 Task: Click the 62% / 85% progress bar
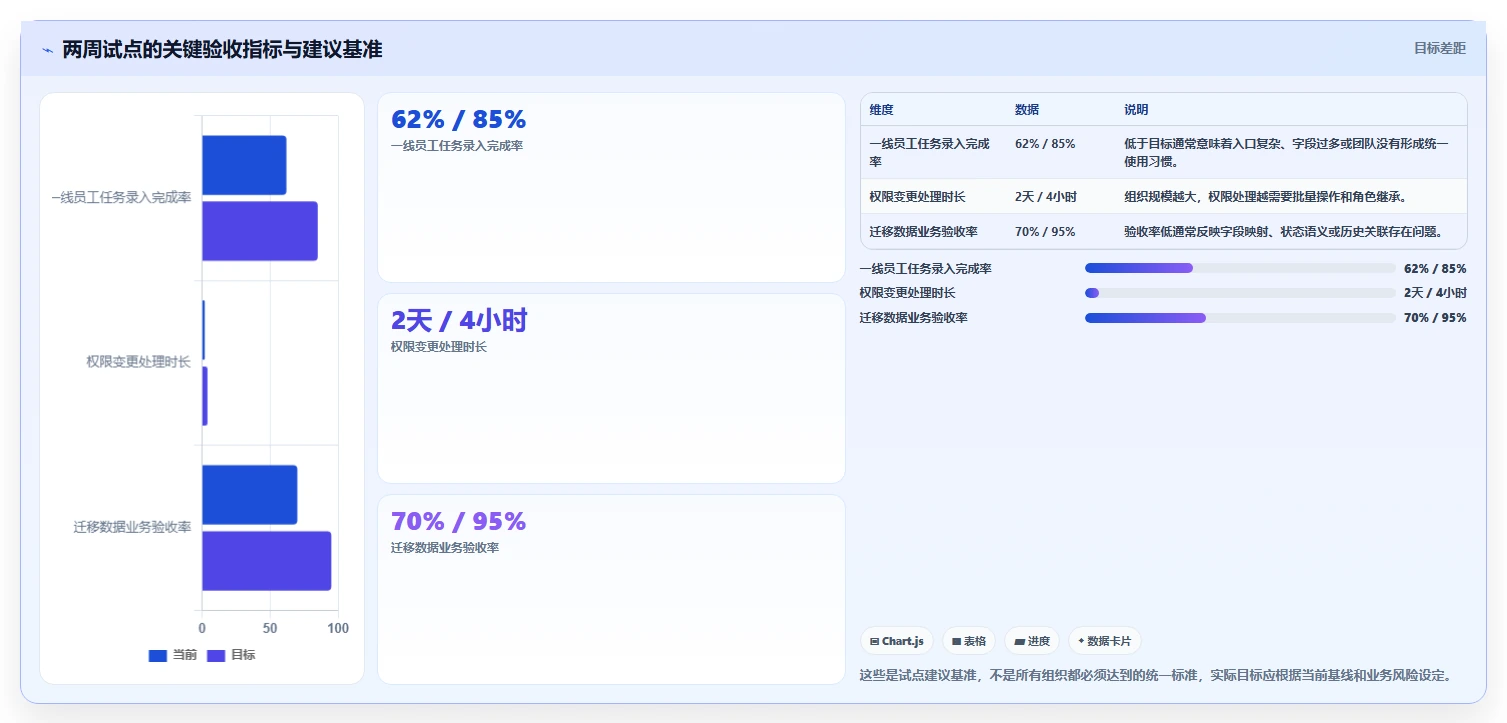pyautogui.click(x=1240, y=268)
